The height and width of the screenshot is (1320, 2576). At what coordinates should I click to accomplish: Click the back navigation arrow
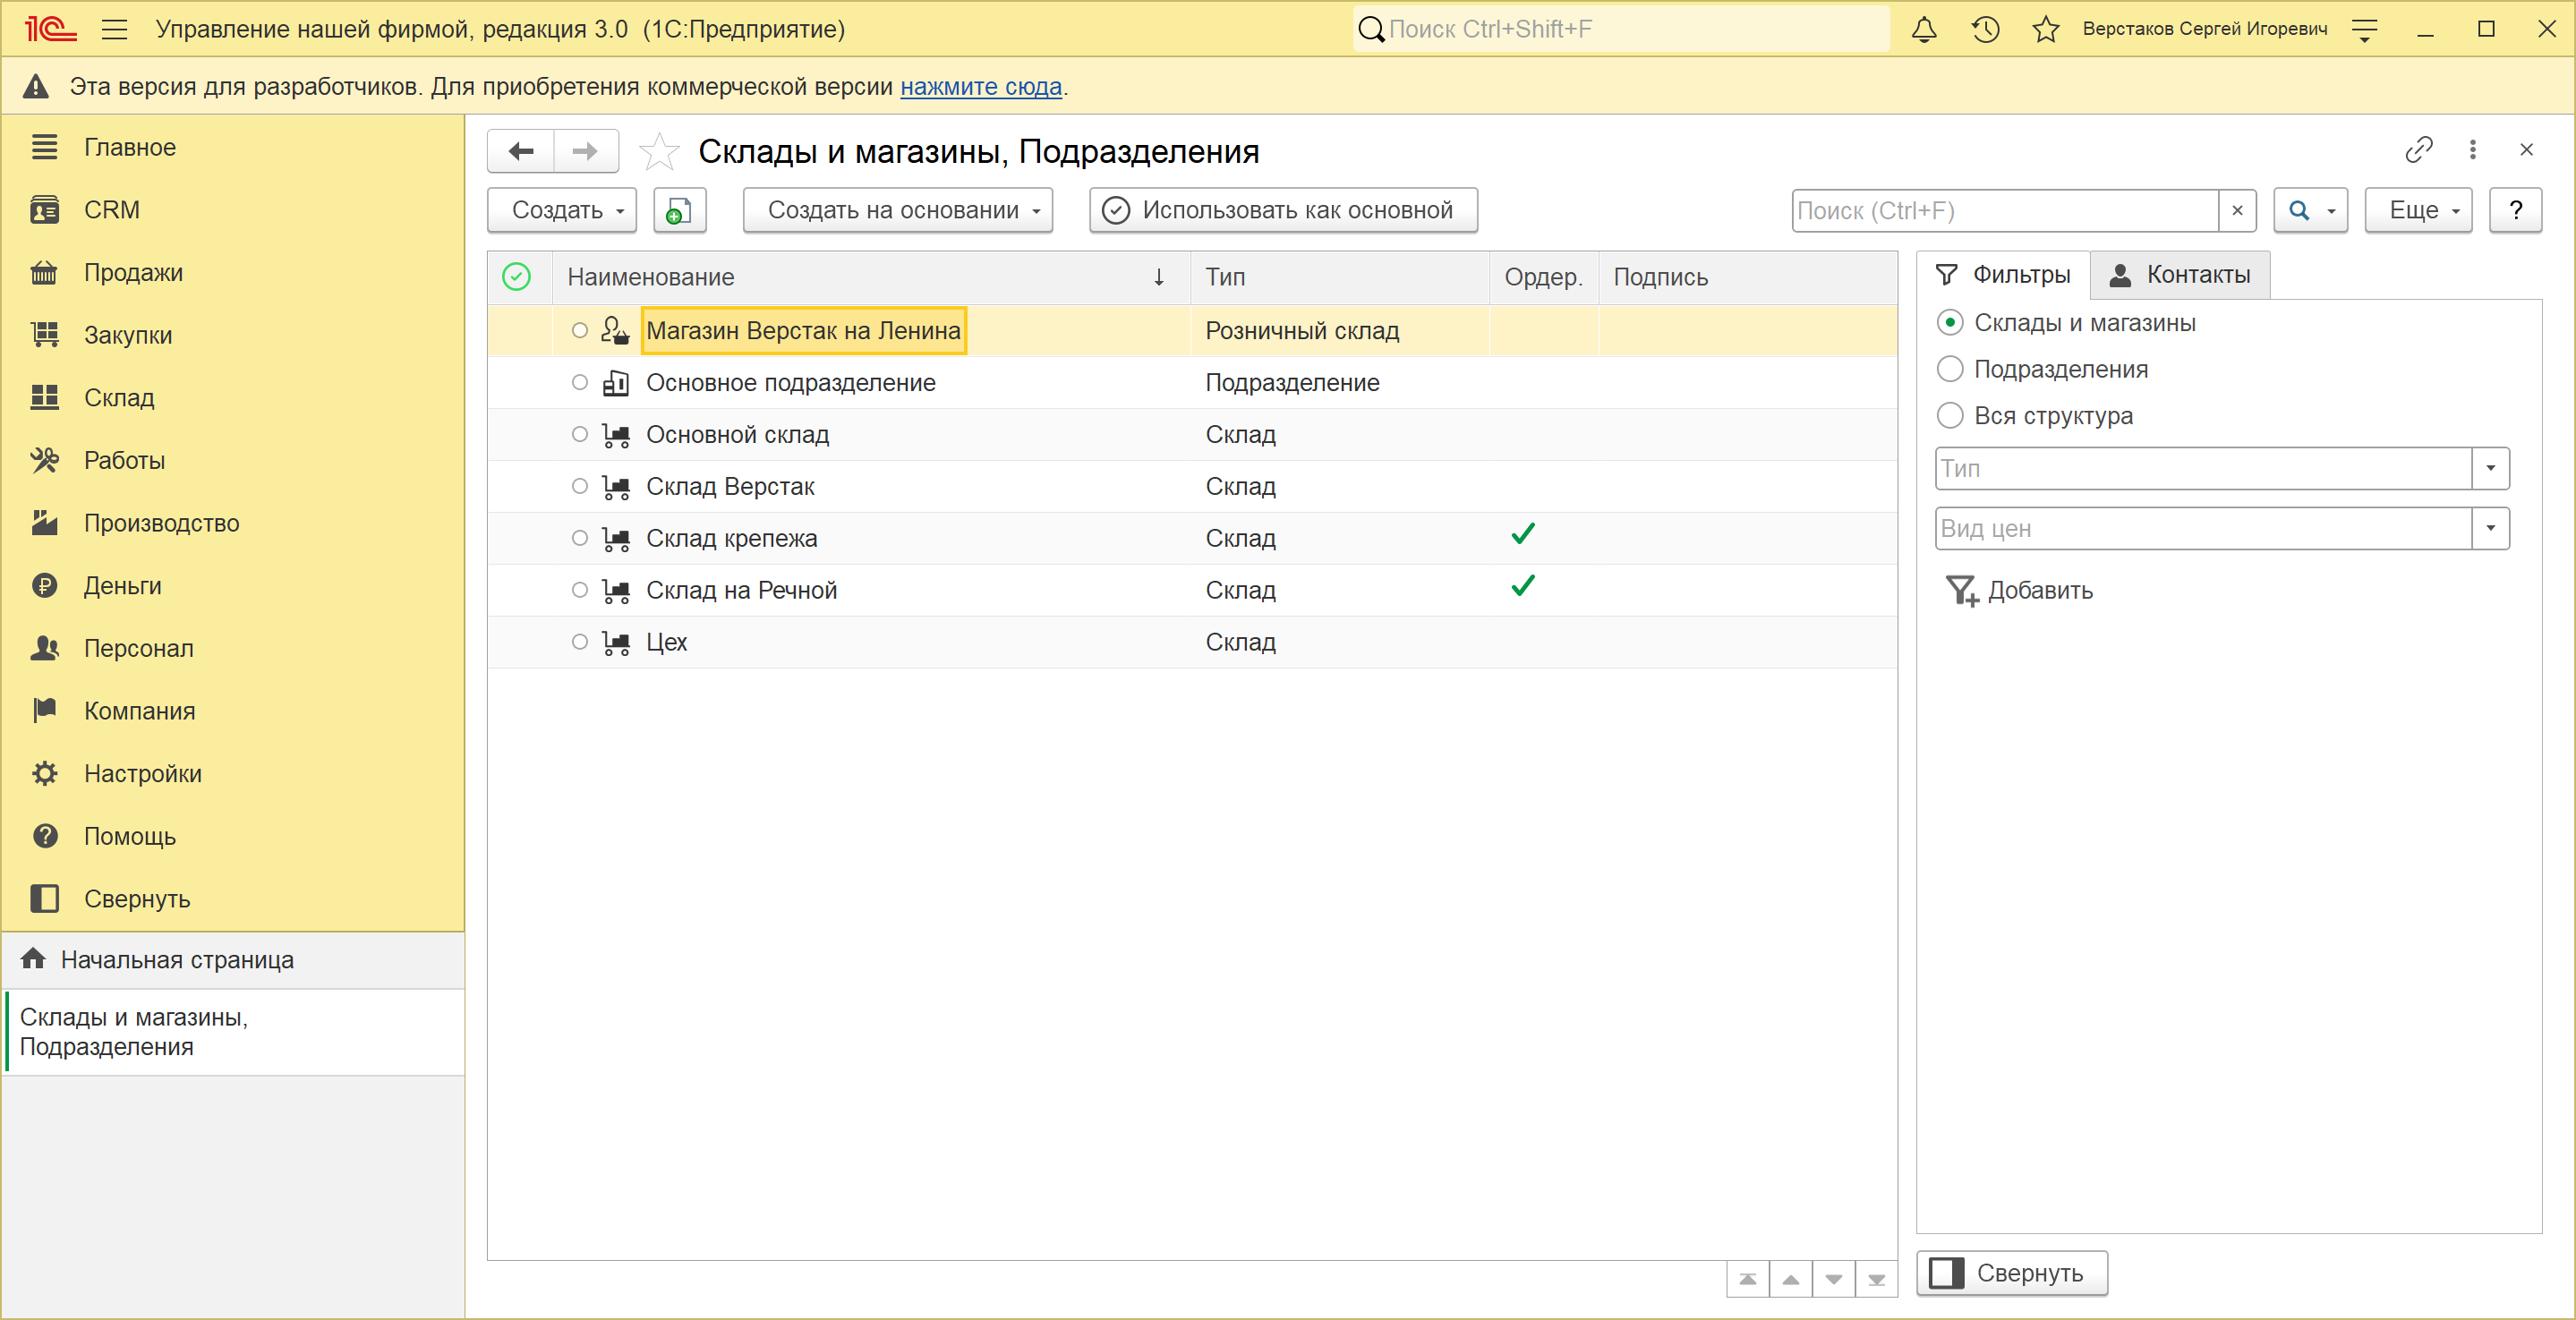pyautogui.click(x=521, y=151)
